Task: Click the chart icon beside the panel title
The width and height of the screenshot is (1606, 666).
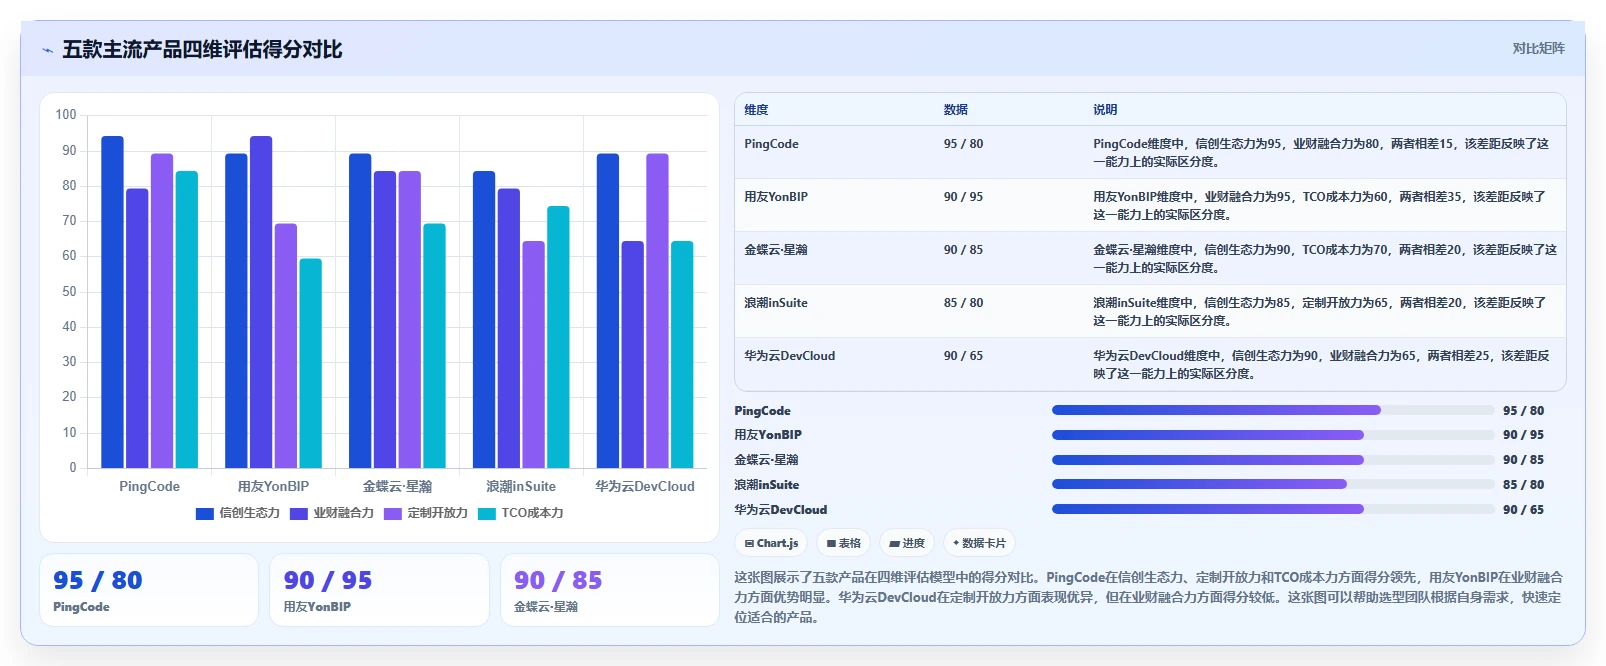Action: coord(47,50)
